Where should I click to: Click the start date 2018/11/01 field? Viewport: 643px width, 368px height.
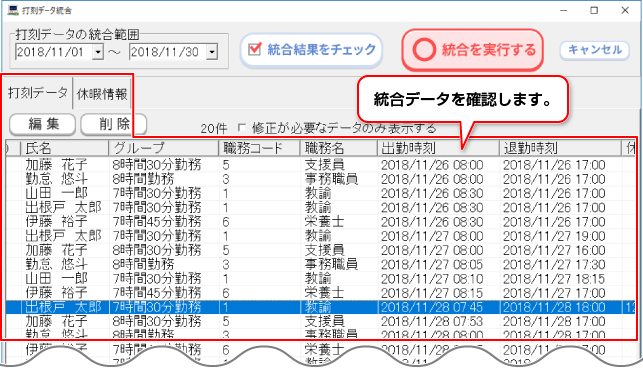point(54,52)
